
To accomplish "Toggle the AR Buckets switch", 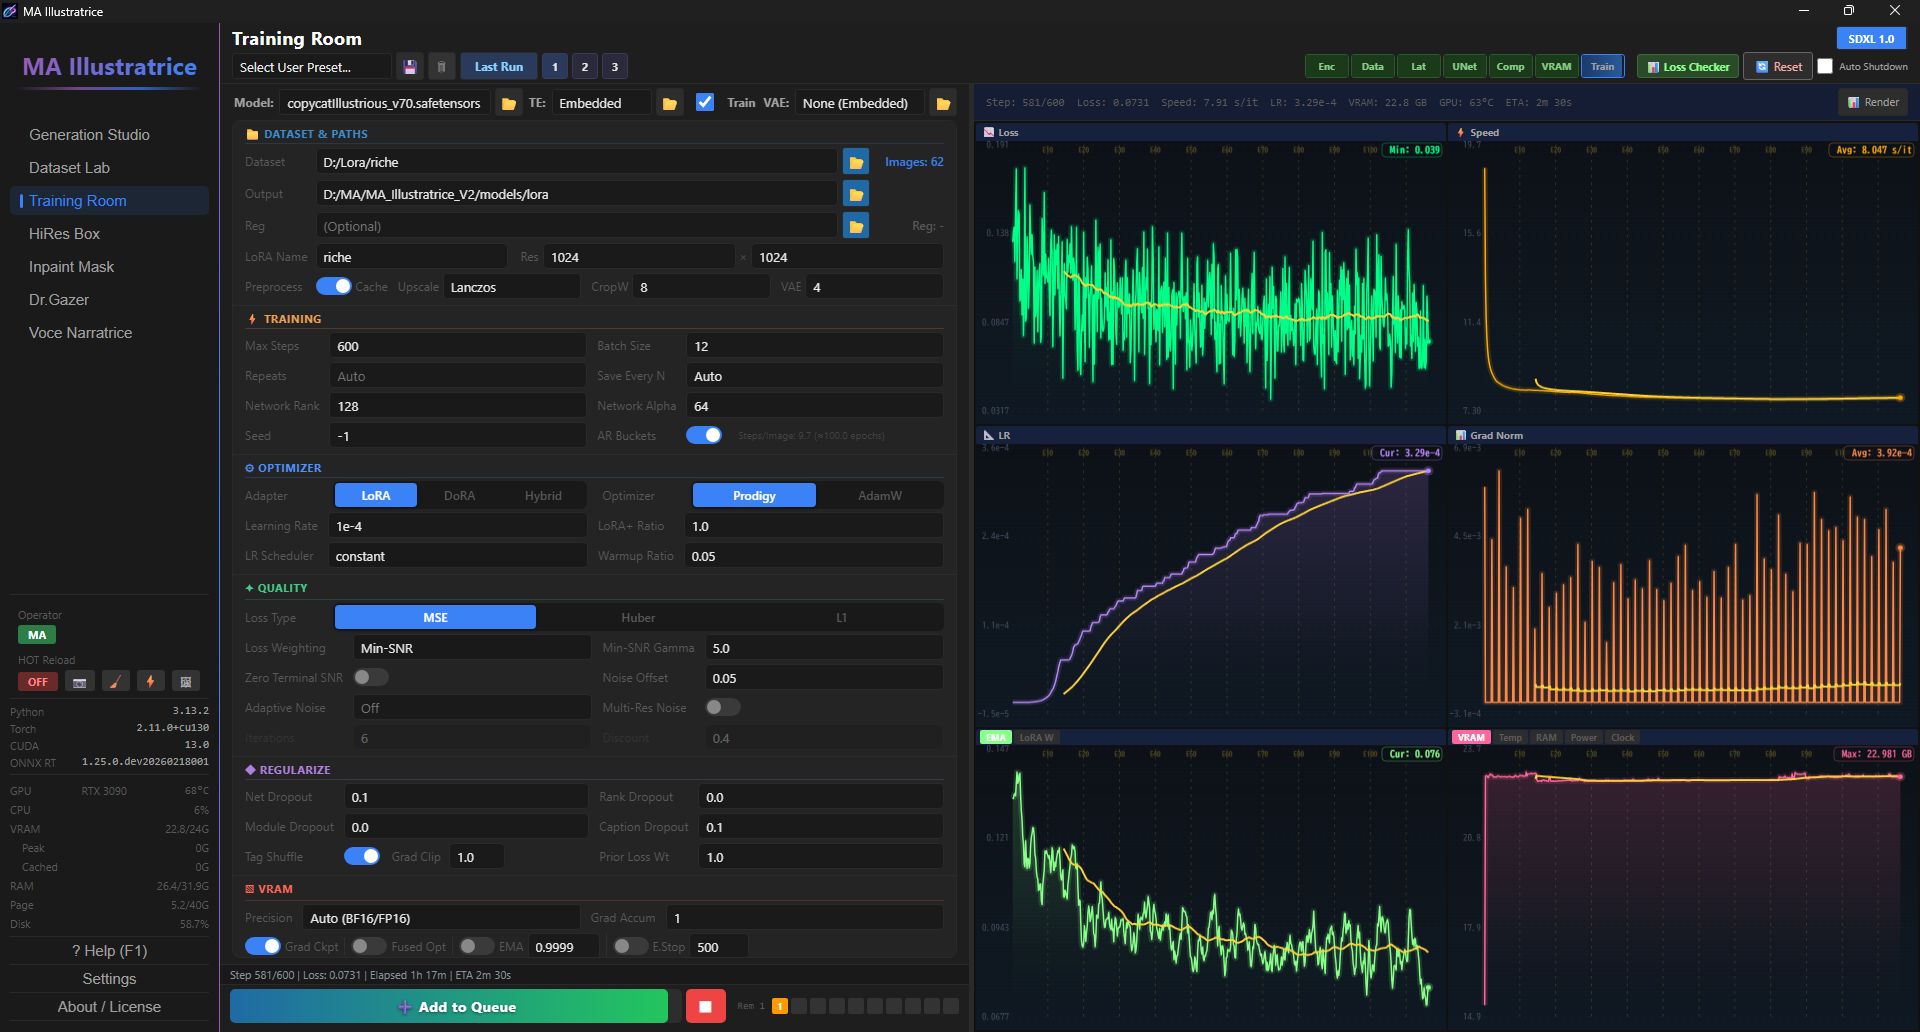I will click(x=704, y=435).
